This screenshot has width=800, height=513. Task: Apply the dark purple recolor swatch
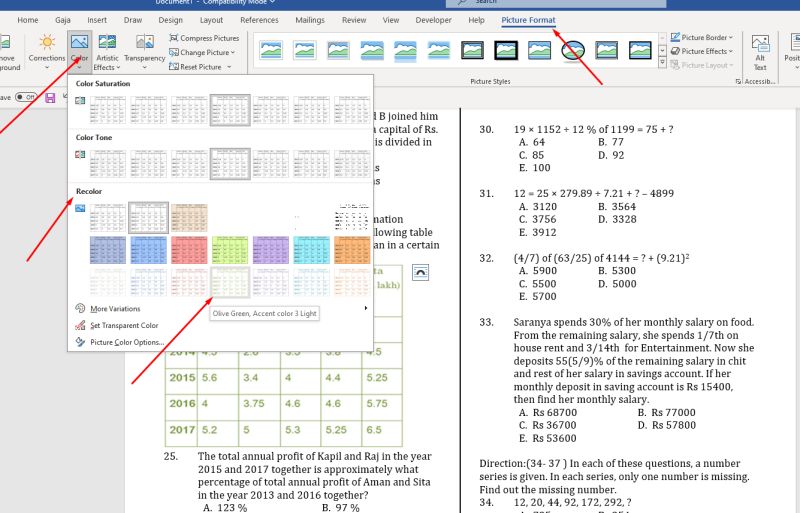270,250
